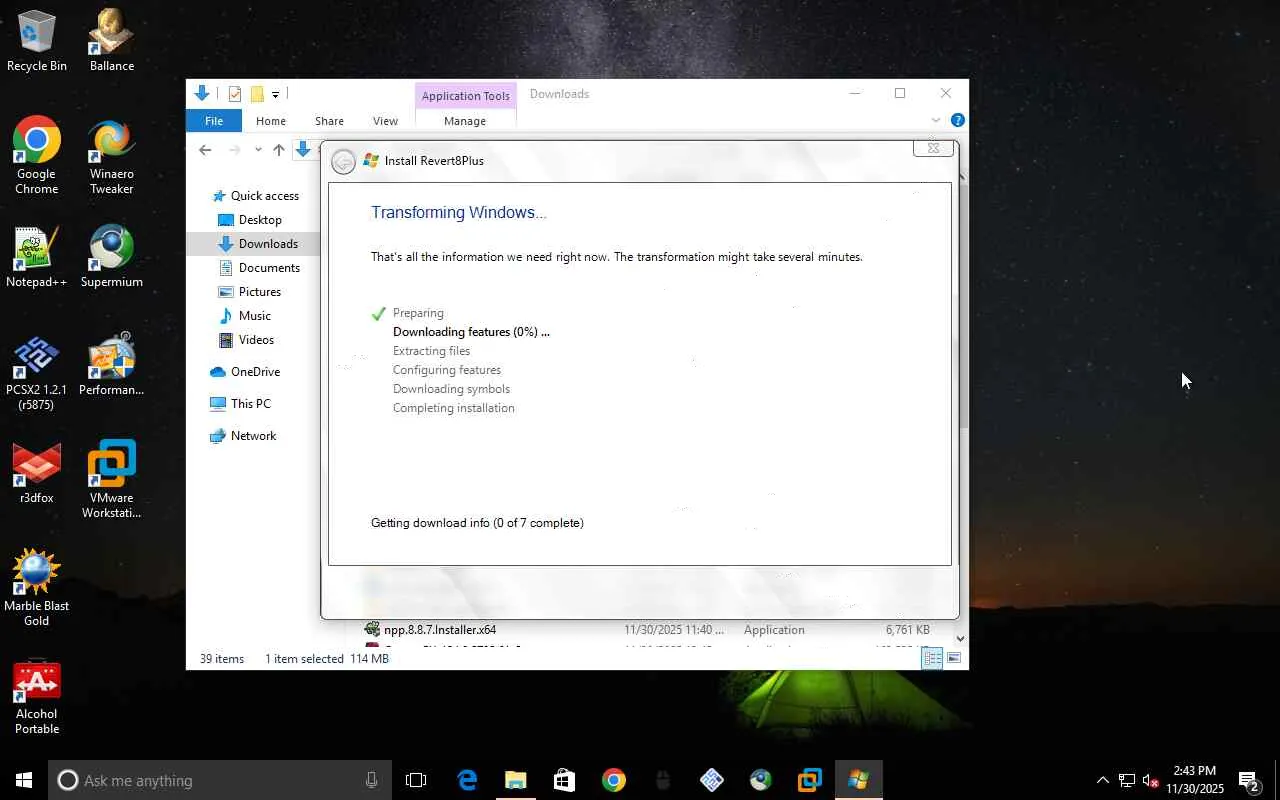Image resolution: width=1280 pixels, height=800 pixels.
Task: Select the npp.8.8.7.Installer.x64 file
Action: point(440,630)
